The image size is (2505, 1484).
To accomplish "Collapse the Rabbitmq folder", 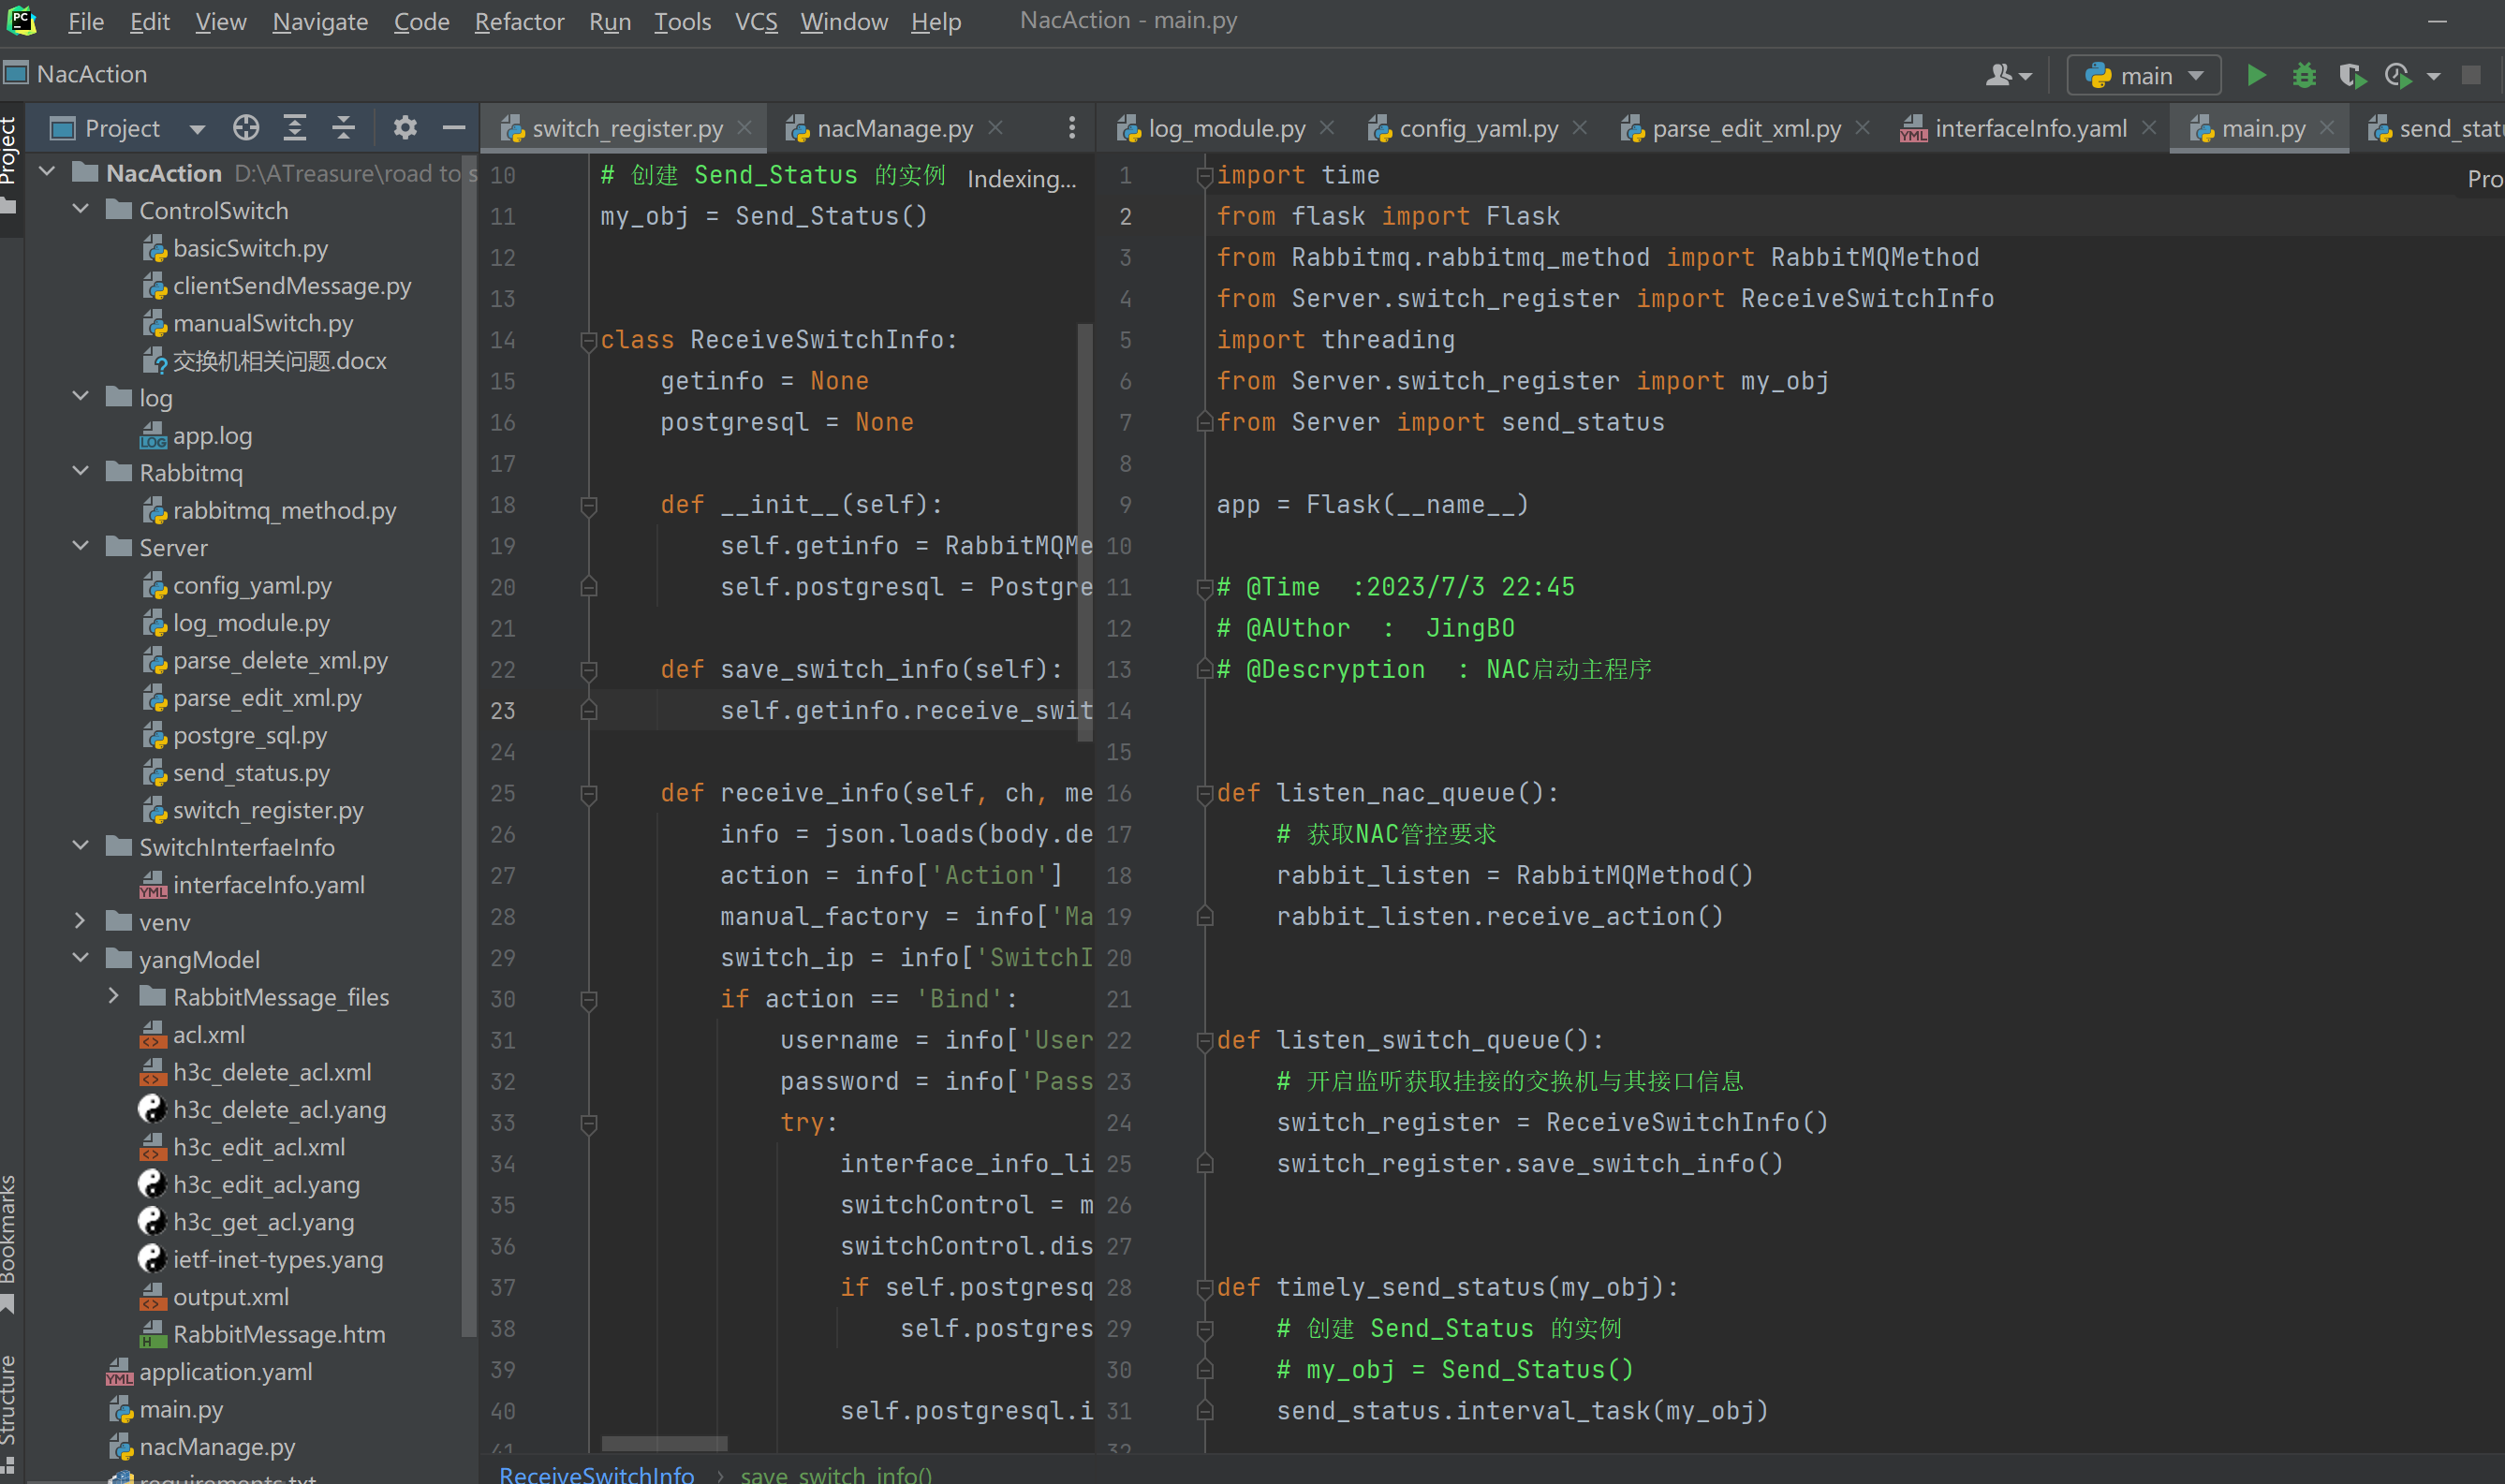I will (81, 472).
